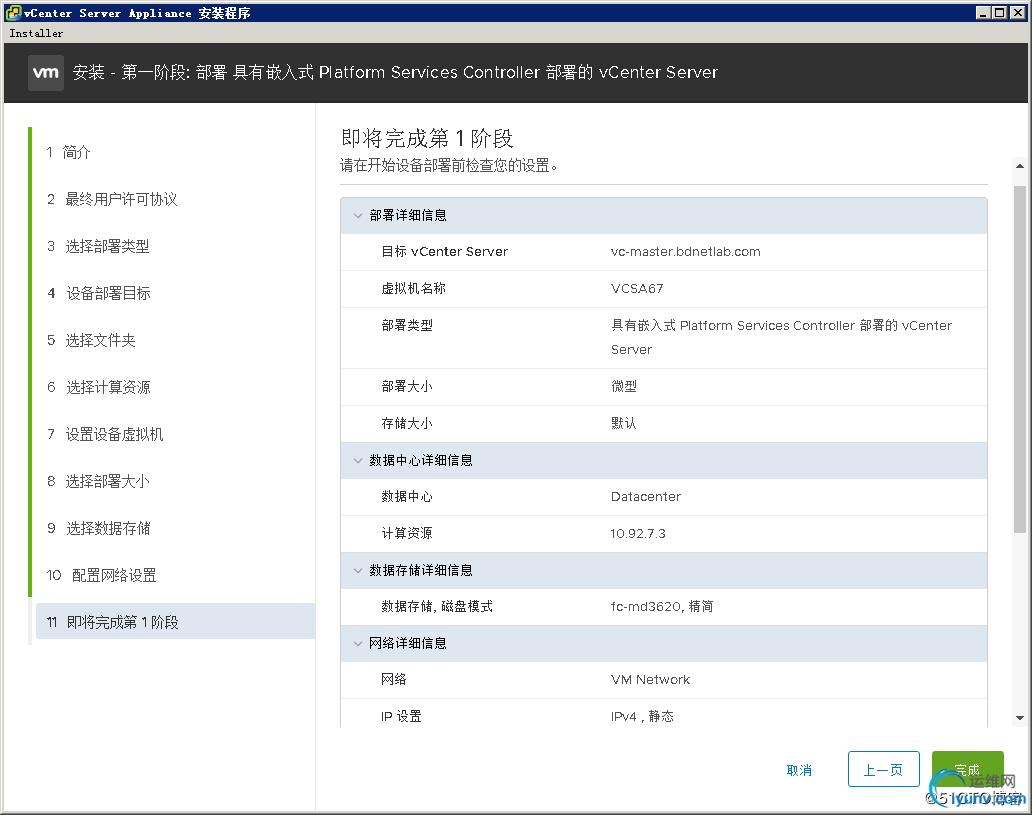The width and height of the screenshot is (1032, 815).
Task: Click the scrollbar up arrow
Action: point(1019,166)
